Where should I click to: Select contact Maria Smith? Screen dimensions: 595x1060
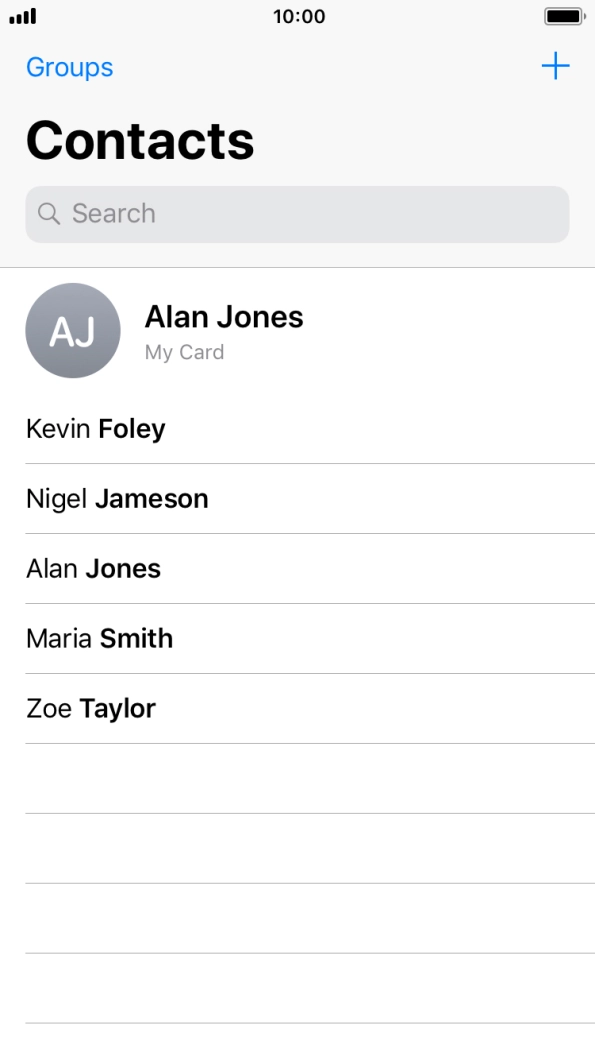pyautogui.click(x=99, y=638)
